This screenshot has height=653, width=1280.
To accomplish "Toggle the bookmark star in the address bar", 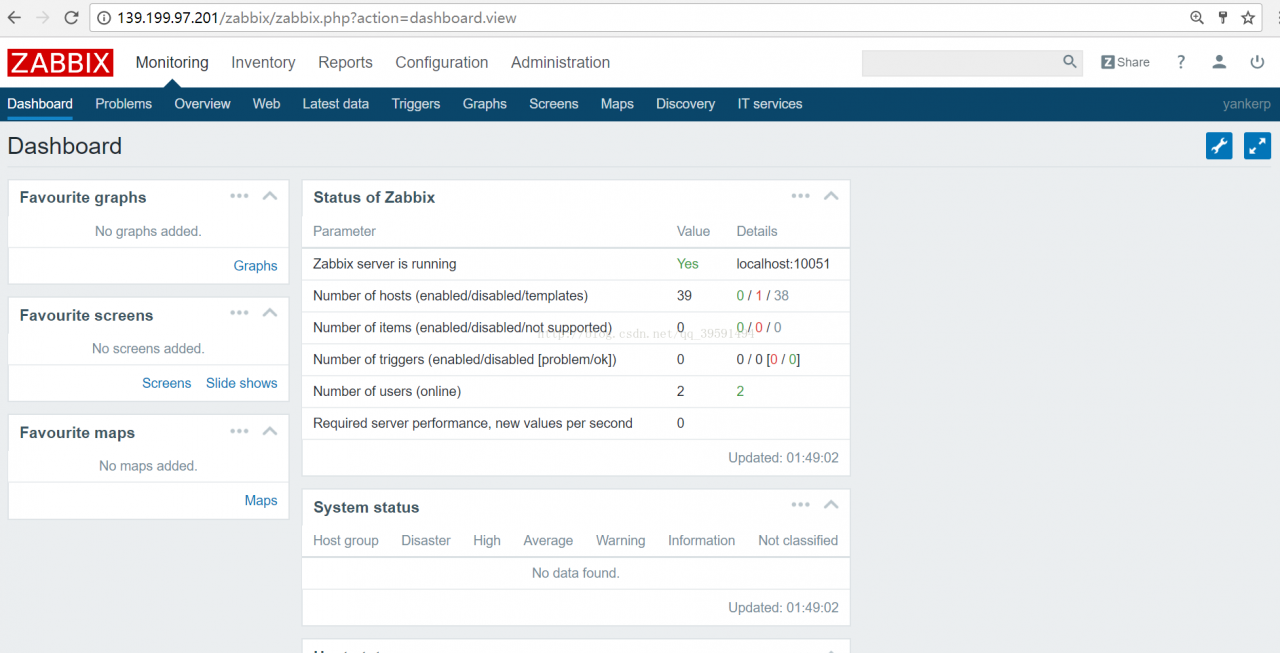I will 1246,17.
